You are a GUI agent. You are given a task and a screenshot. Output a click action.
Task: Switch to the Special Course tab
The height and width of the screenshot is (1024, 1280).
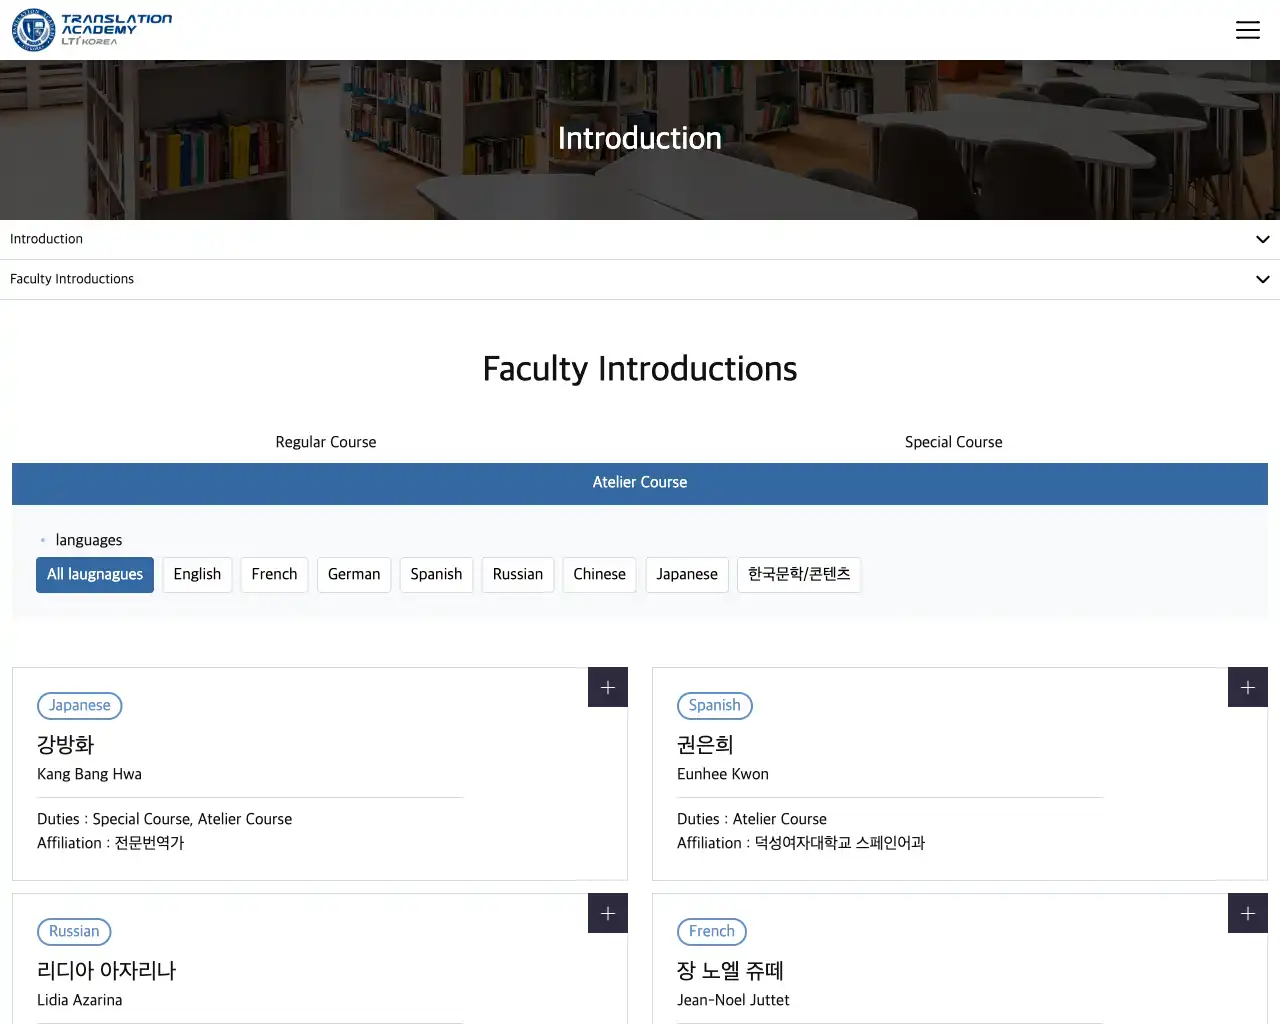pyautogui.click(x=953, y=442)
